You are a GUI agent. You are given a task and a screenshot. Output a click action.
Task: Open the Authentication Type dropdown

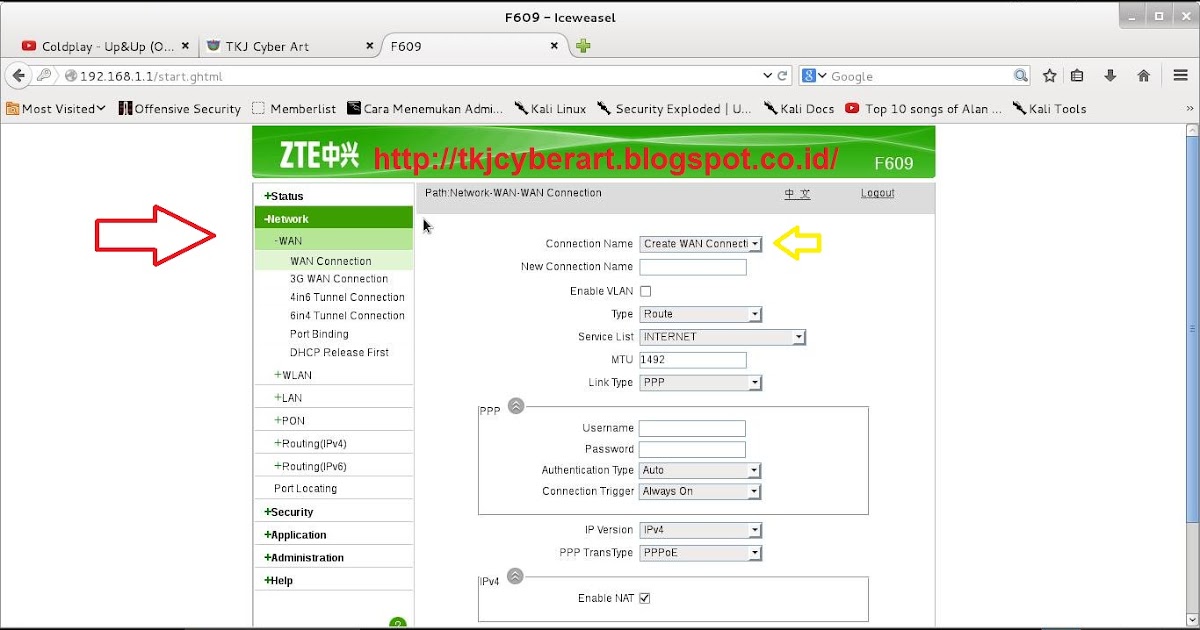[x=700, y=470]
